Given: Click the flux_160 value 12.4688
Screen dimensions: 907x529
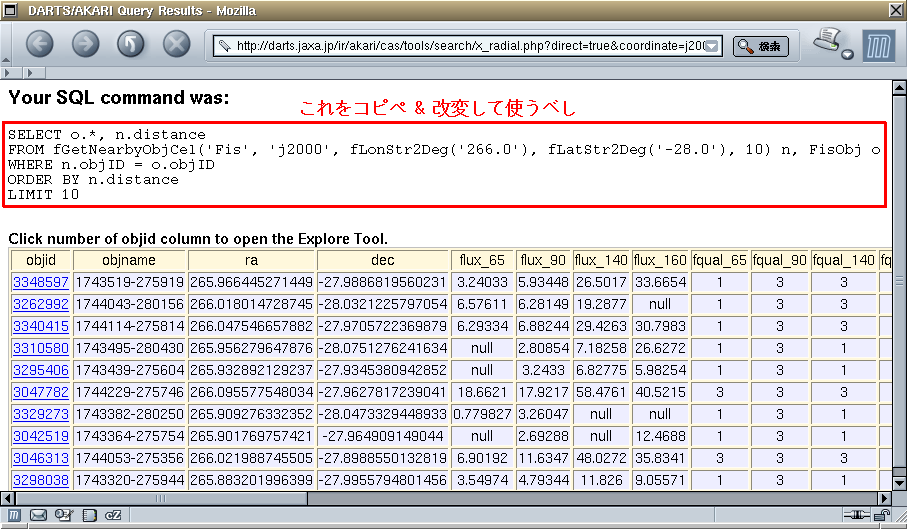Looking at the screenshot, I should point(660,436).
